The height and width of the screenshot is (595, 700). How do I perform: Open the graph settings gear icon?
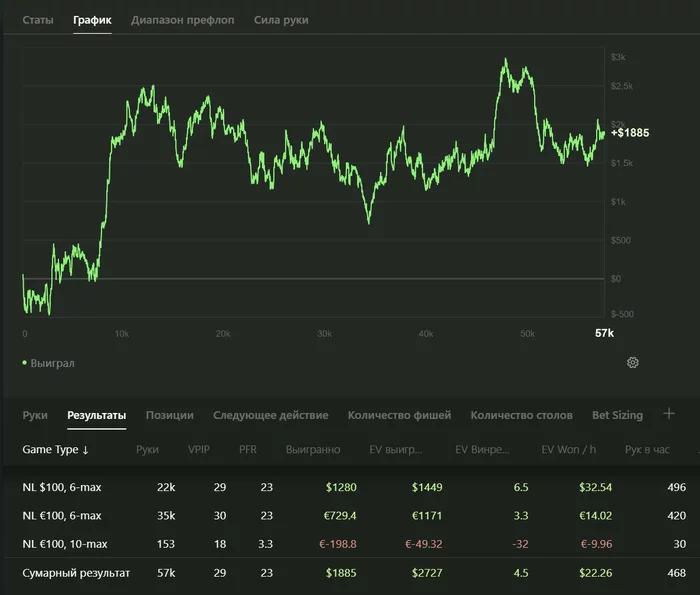click(633, 362)
